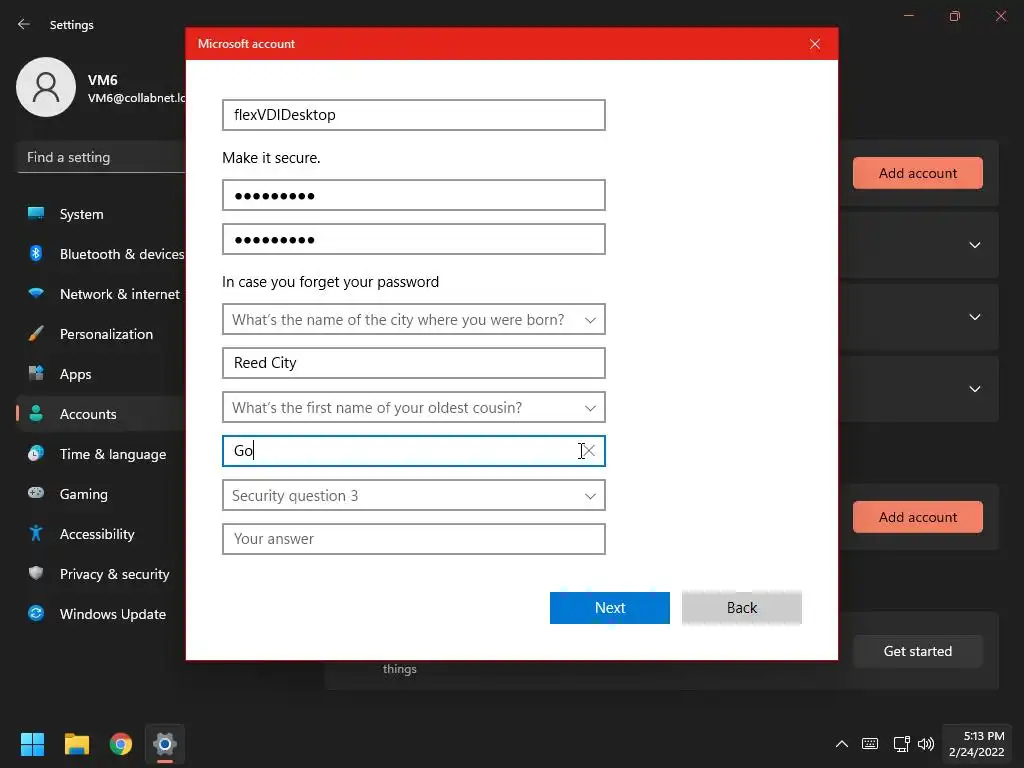
Task: Click the volume speaker tray icon
Action: pyautogui.click(x=926, y=744)
